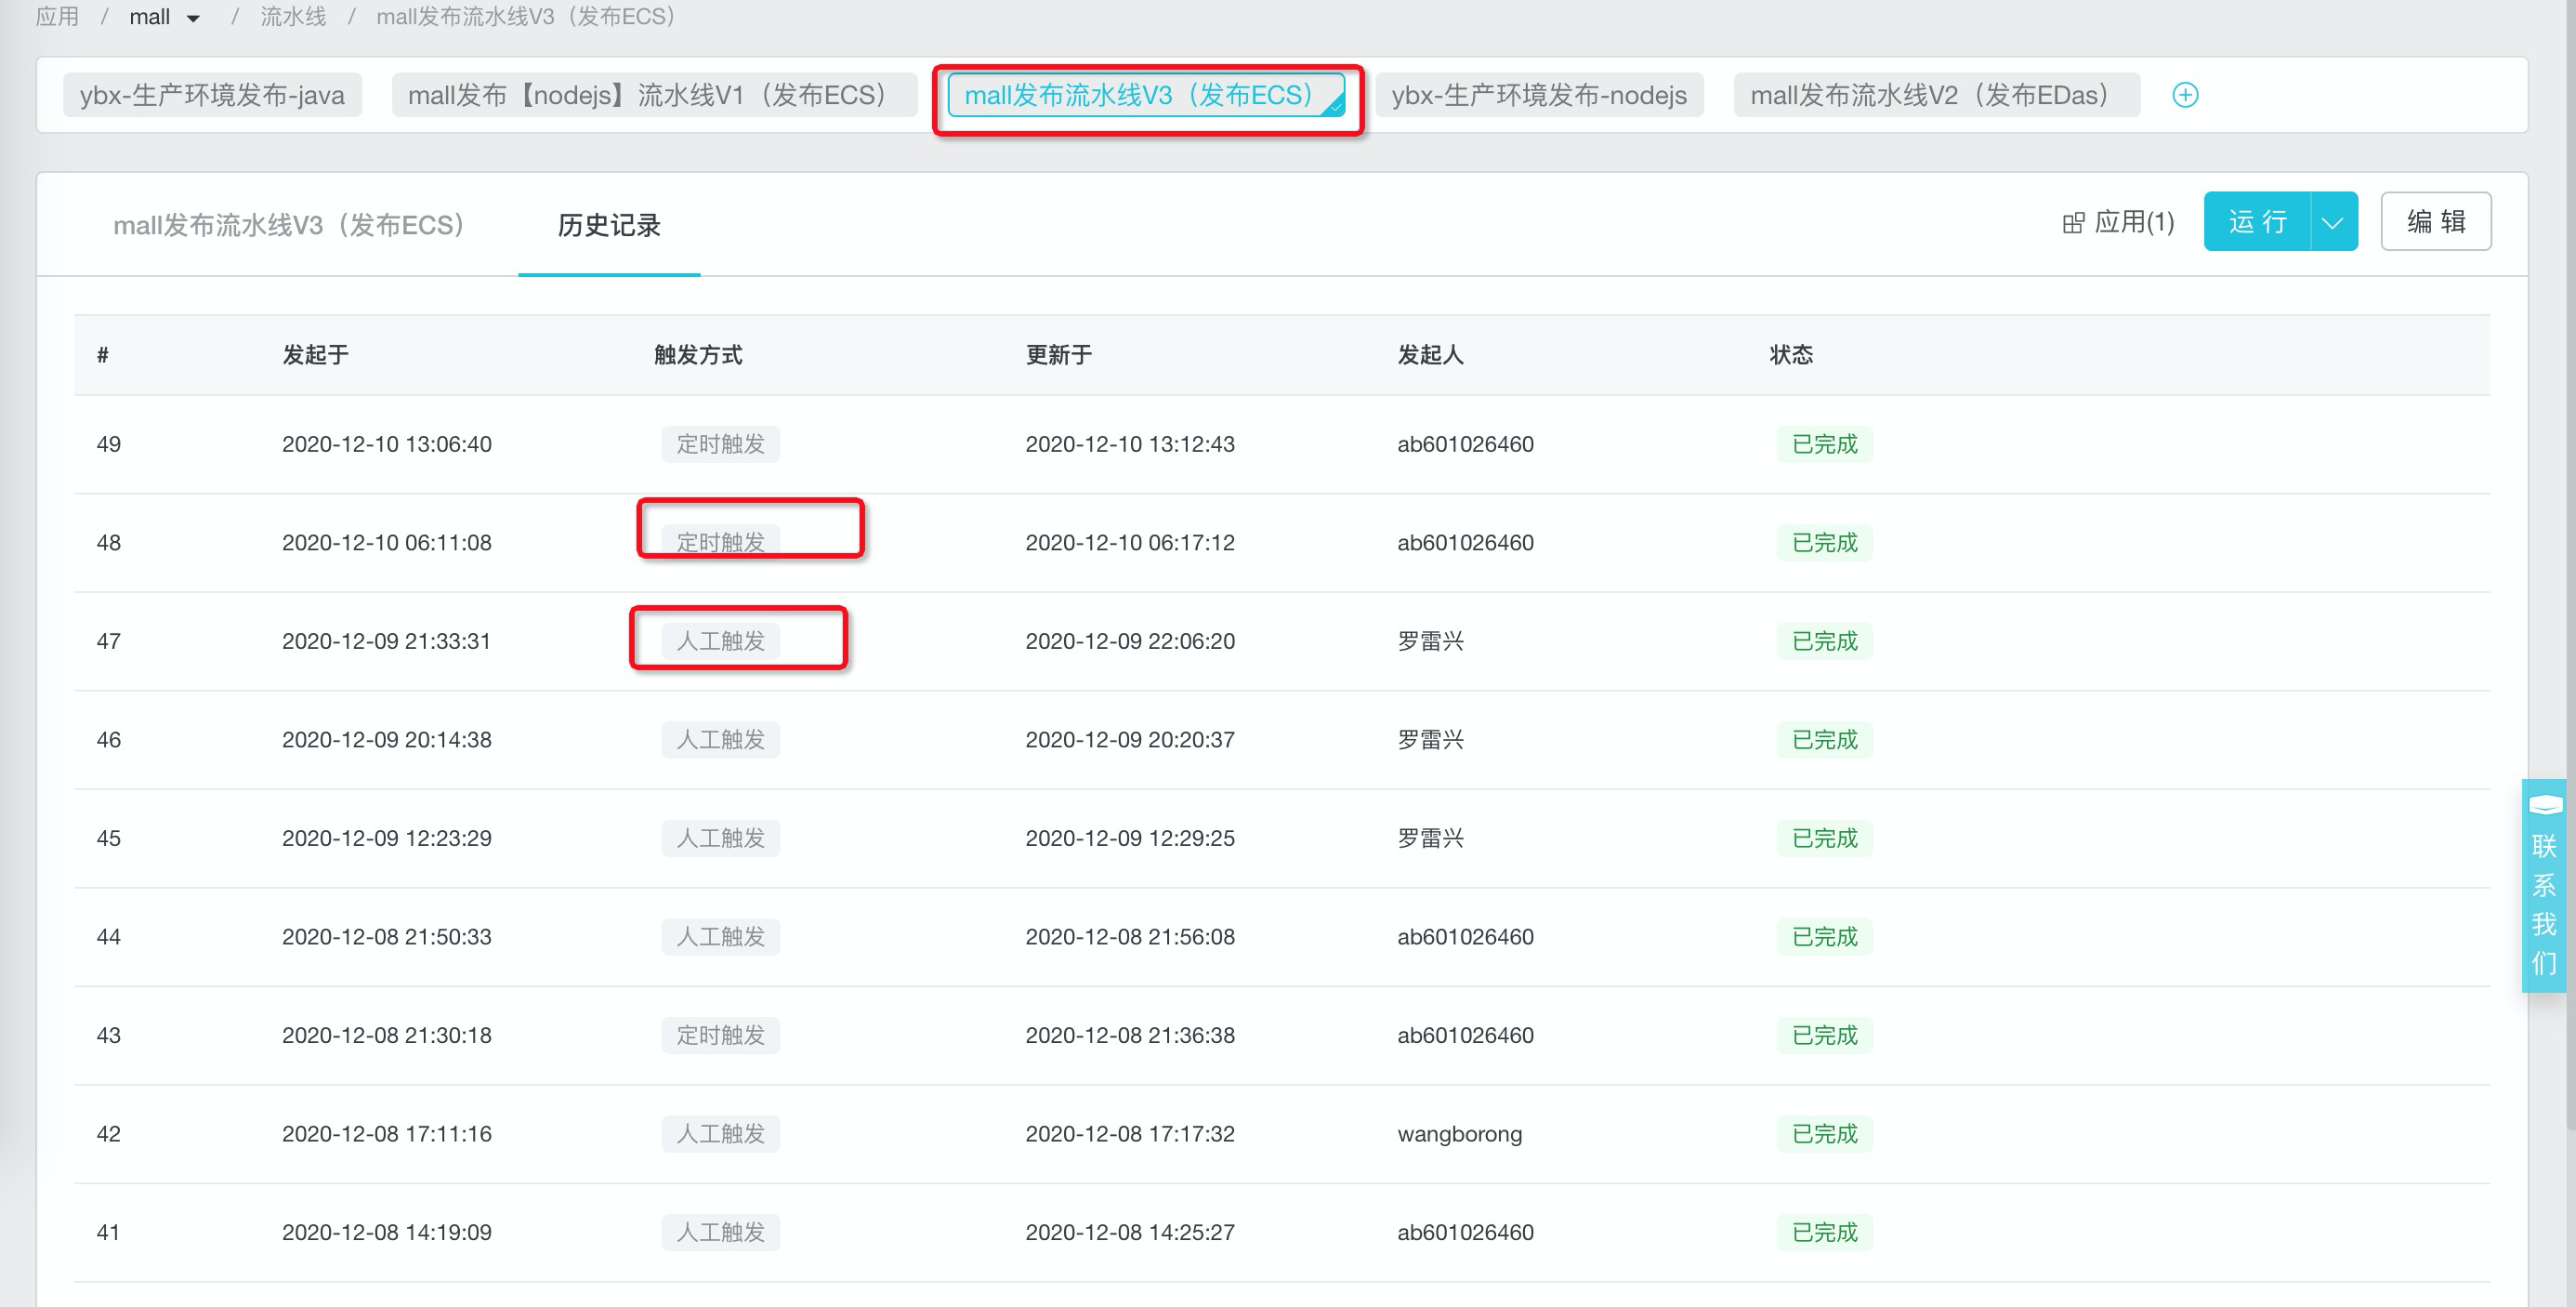Select run number 45 row
2576x1307 pixels.
(x=1282, y=838)
